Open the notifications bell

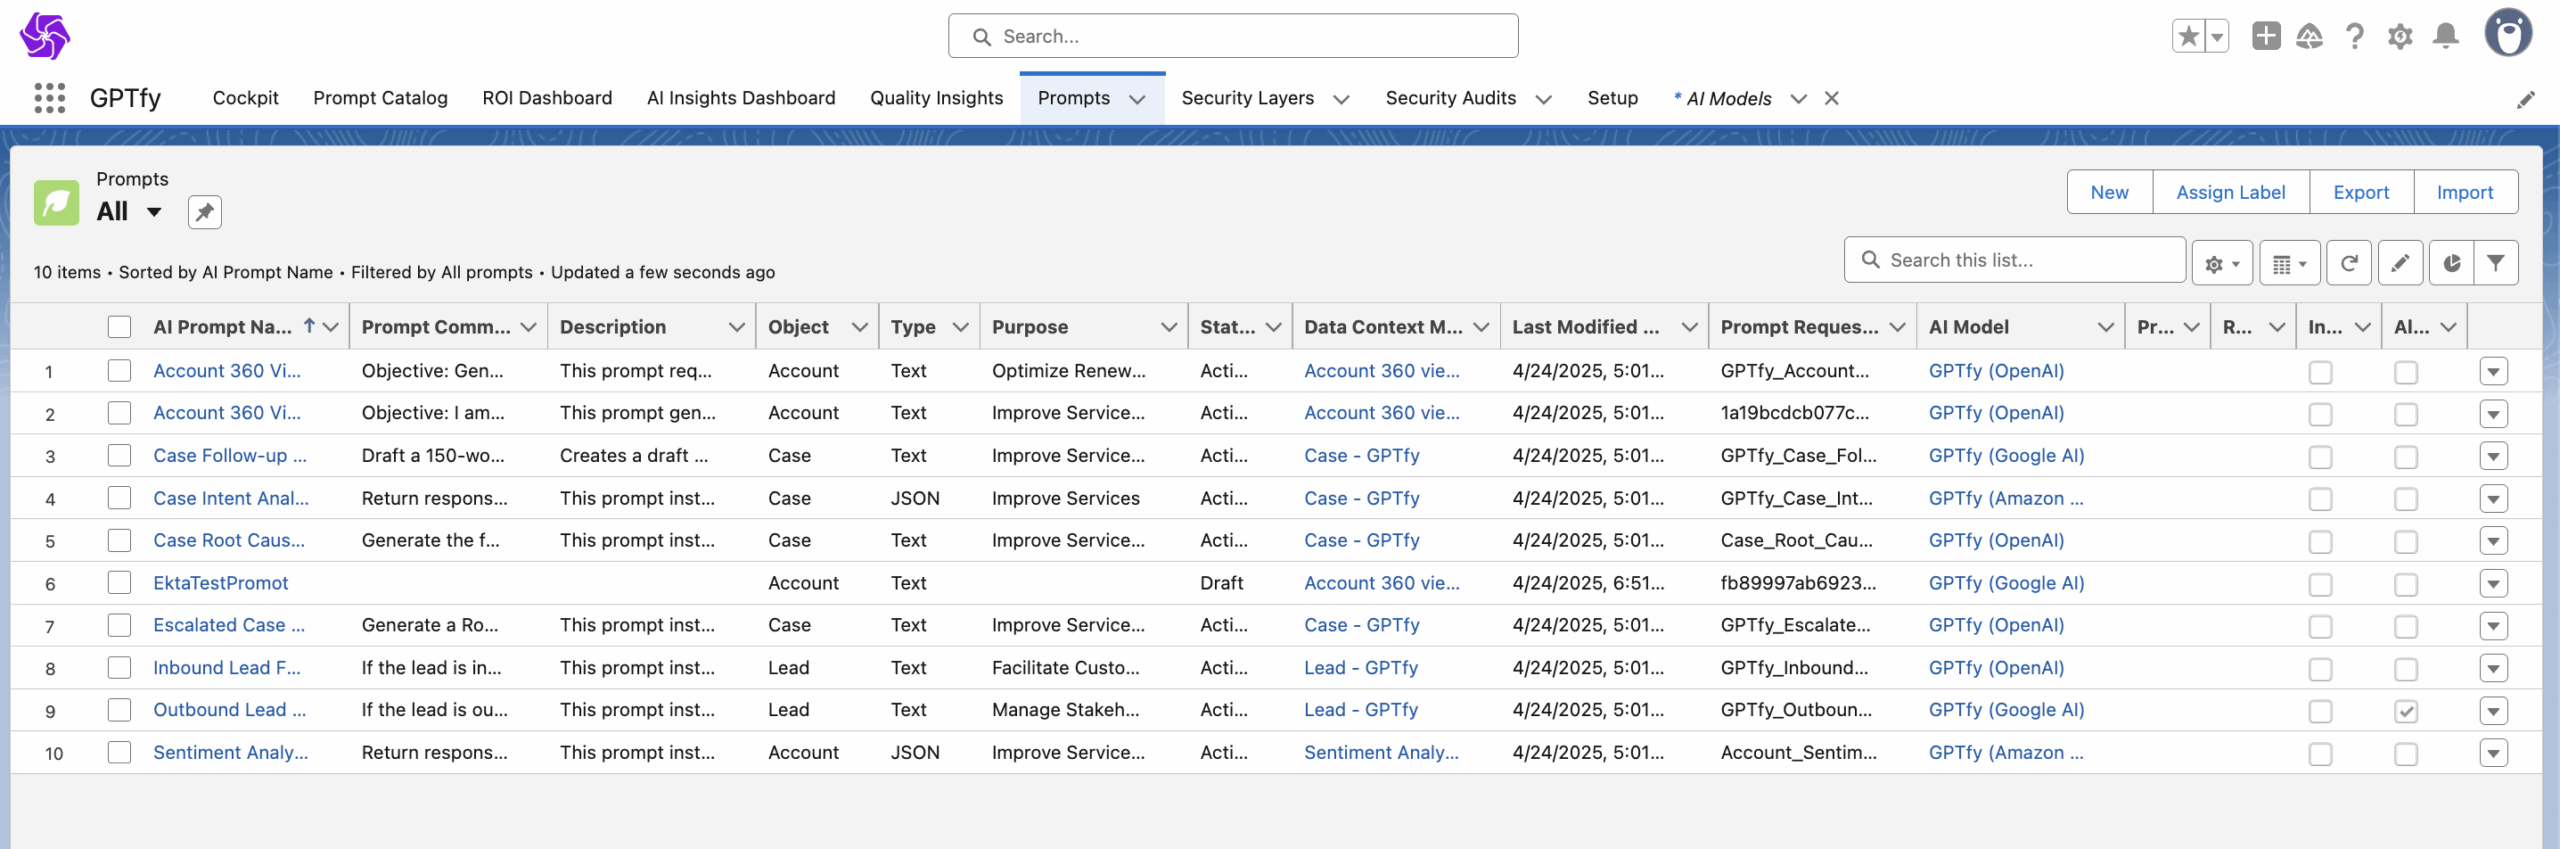(x=2446, y=36)
